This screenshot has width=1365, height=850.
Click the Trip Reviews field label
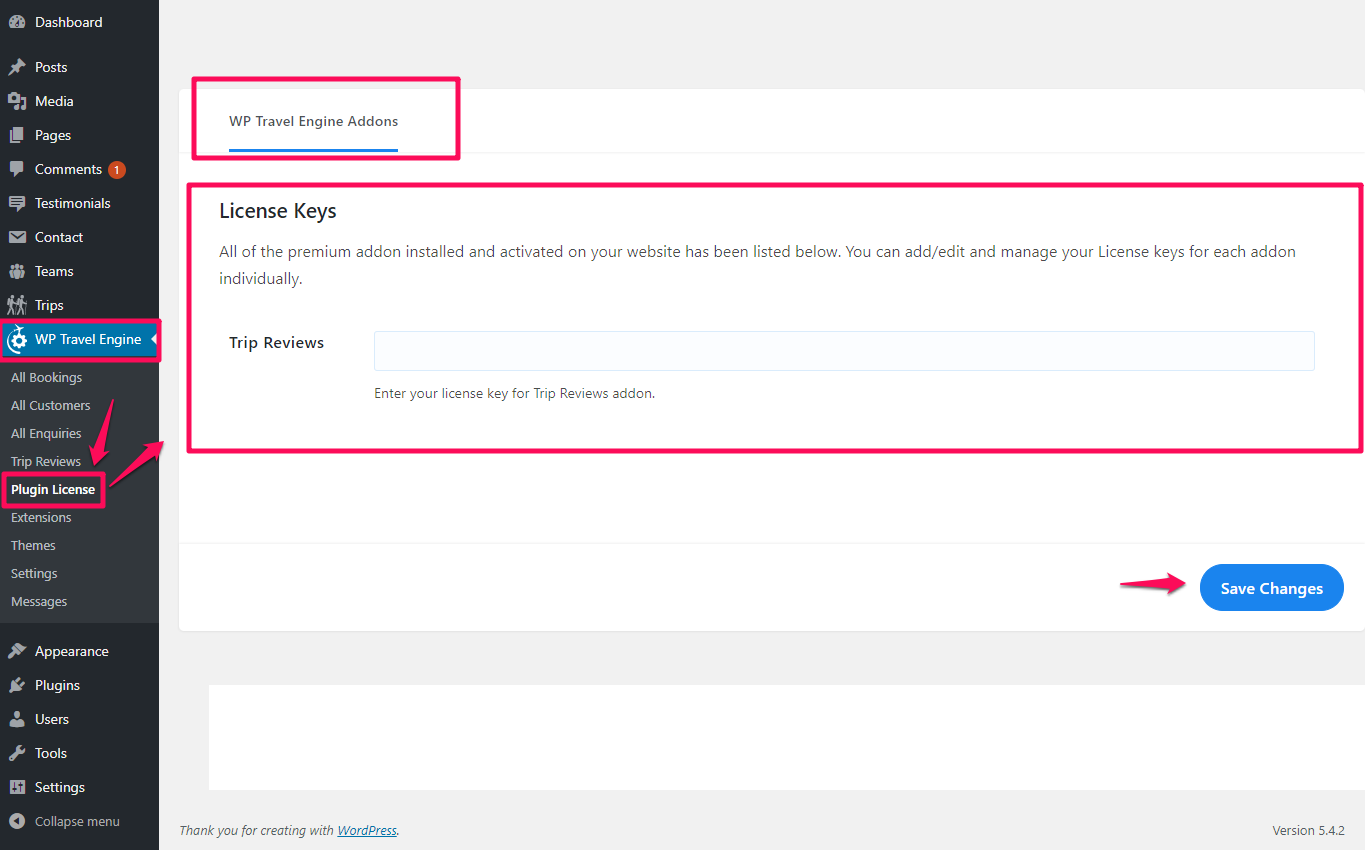276,342
